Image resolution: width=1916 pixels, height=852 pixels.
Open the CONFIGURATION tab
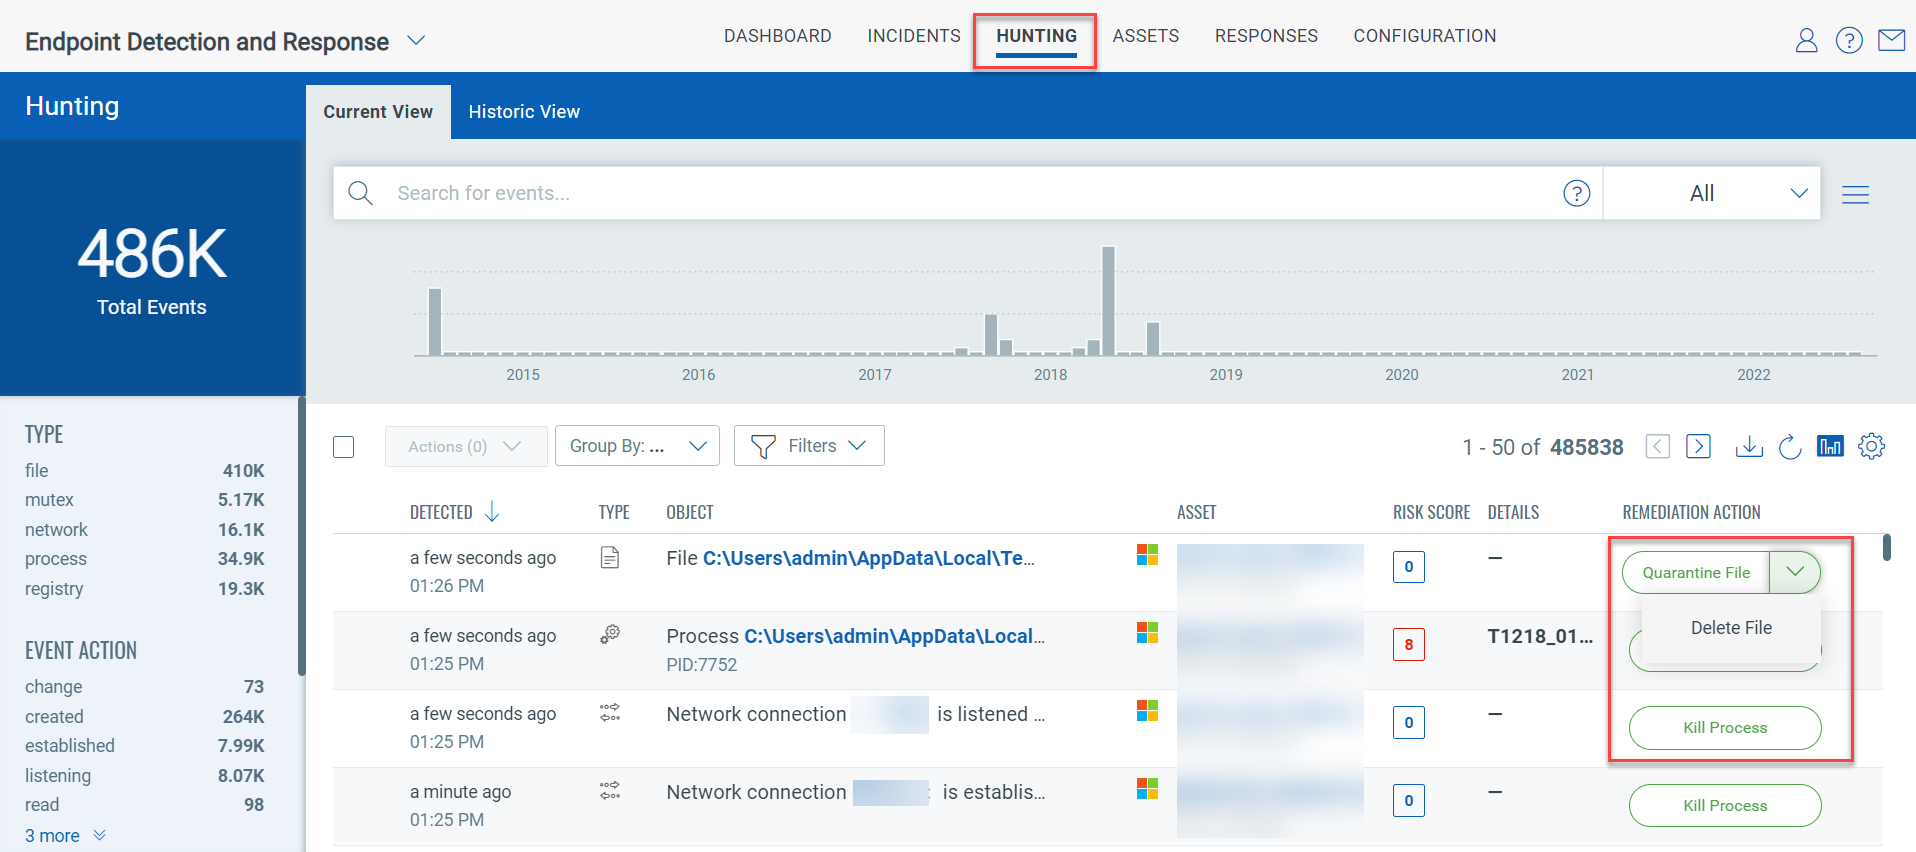pyautogui.click(x=1425, y=36)
